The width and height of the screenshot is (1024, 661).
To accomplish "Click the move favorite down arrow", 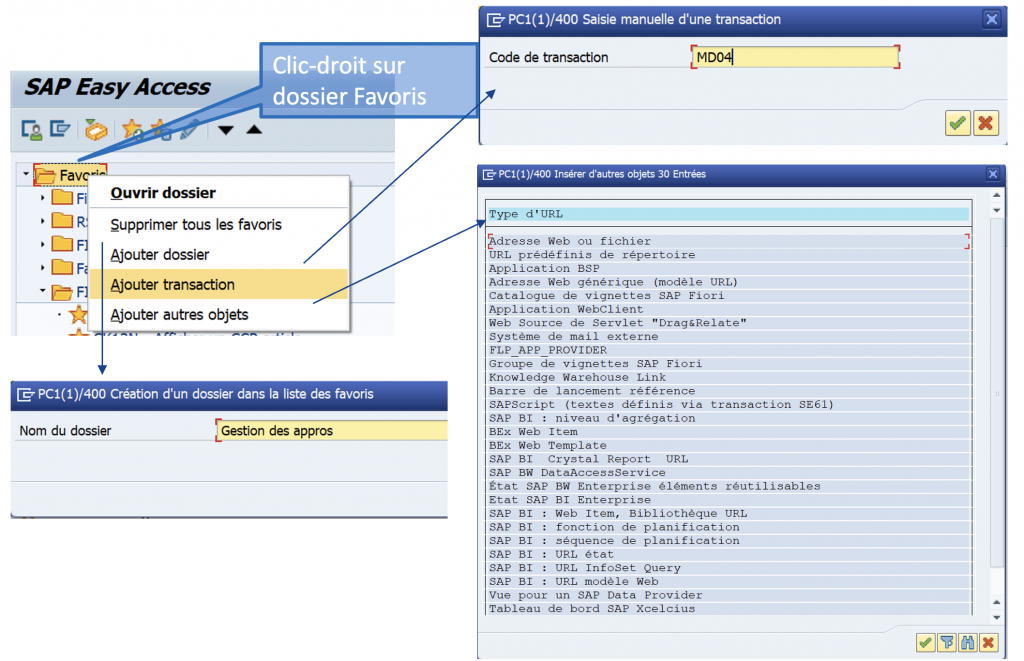I will tap(227, 129).
